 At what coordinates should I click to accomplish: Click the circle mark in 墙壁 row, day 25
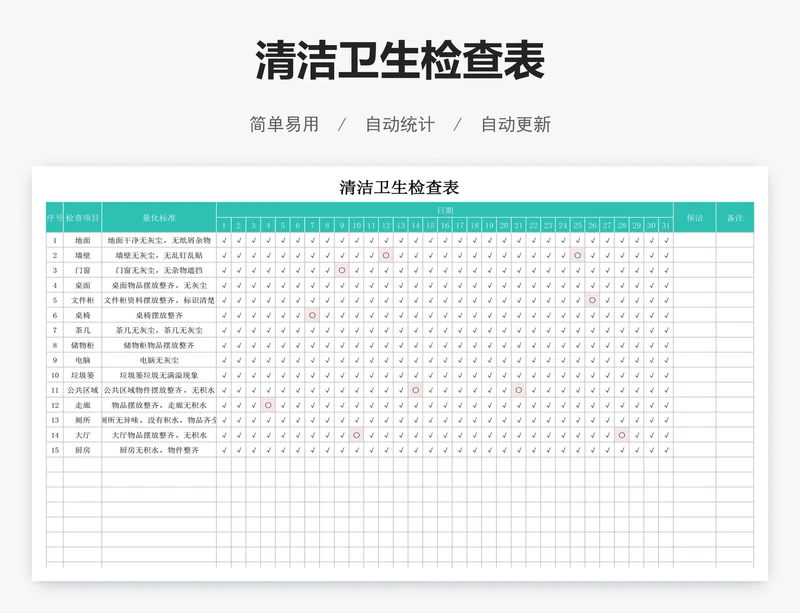(x=578, y=255)
